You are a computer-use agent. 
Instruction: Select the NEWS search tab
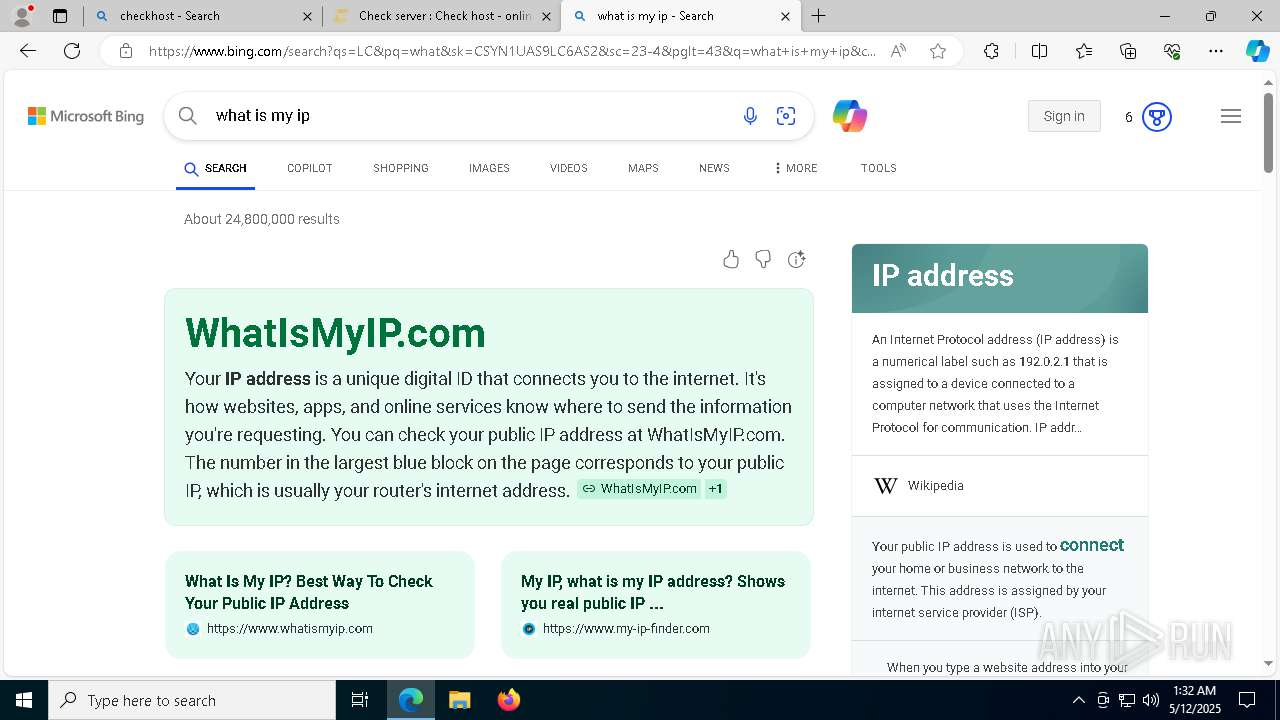point(714,168)
